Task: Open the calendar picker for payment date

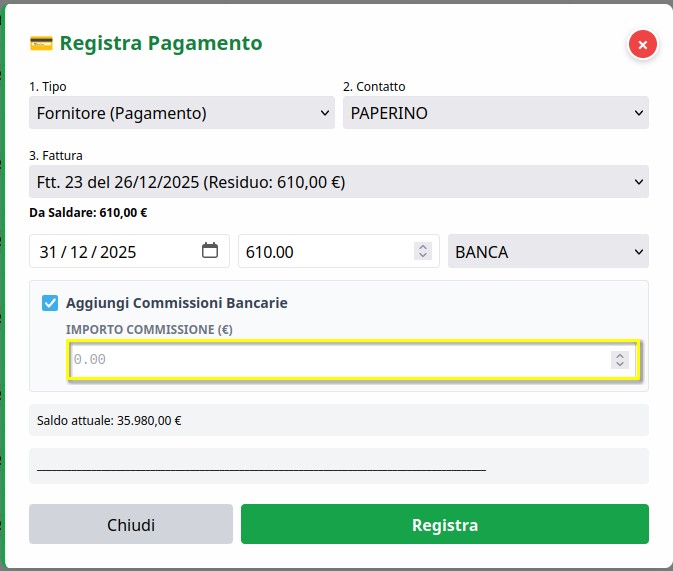Action: tap(210, 251)
